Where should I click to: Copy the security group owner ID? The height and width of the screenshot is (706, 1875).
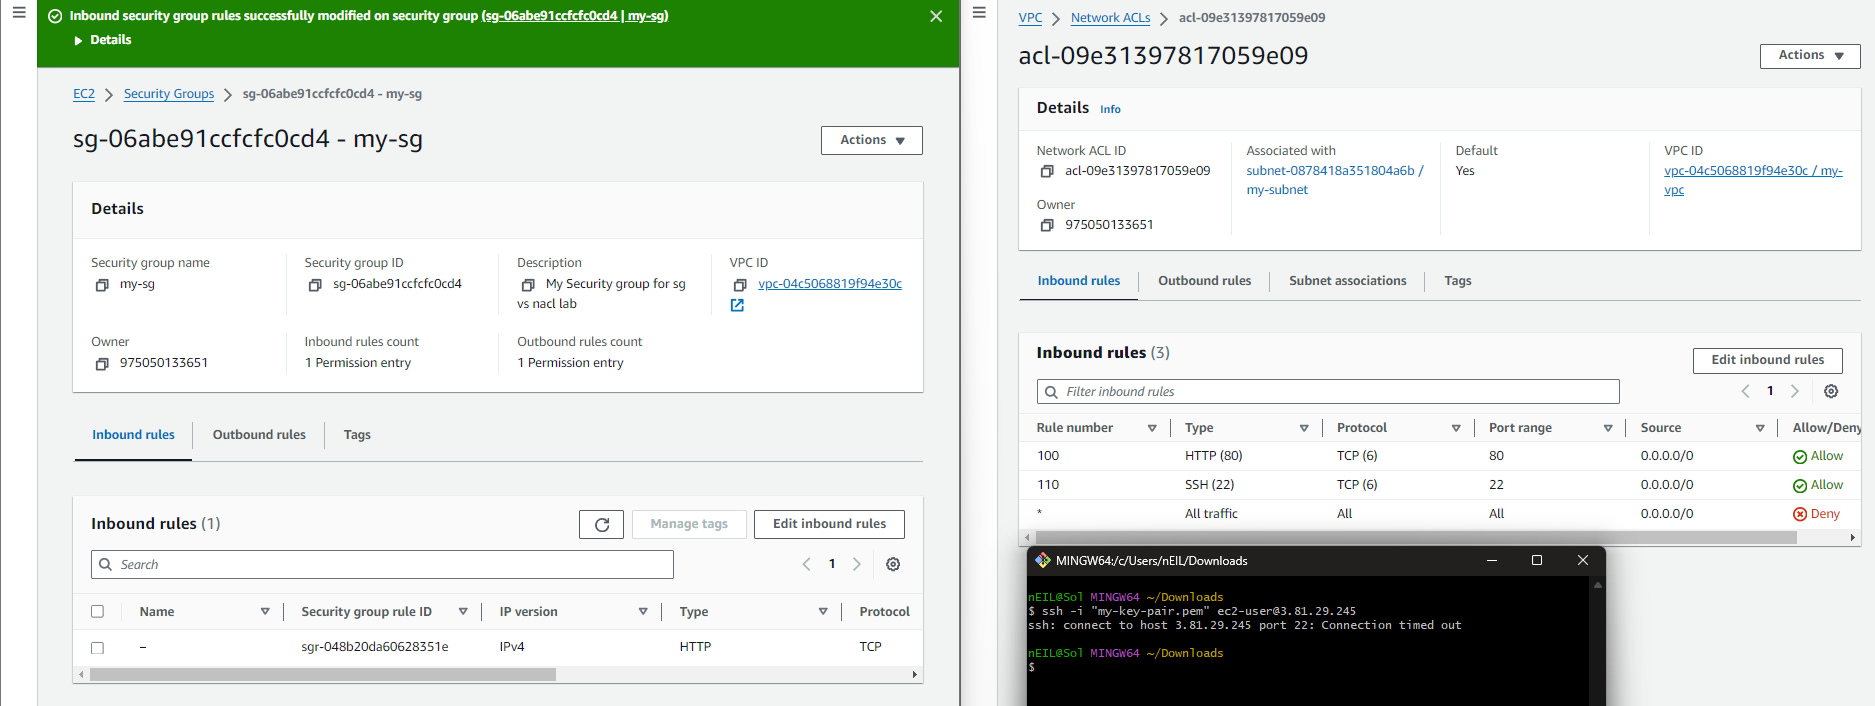102,364
